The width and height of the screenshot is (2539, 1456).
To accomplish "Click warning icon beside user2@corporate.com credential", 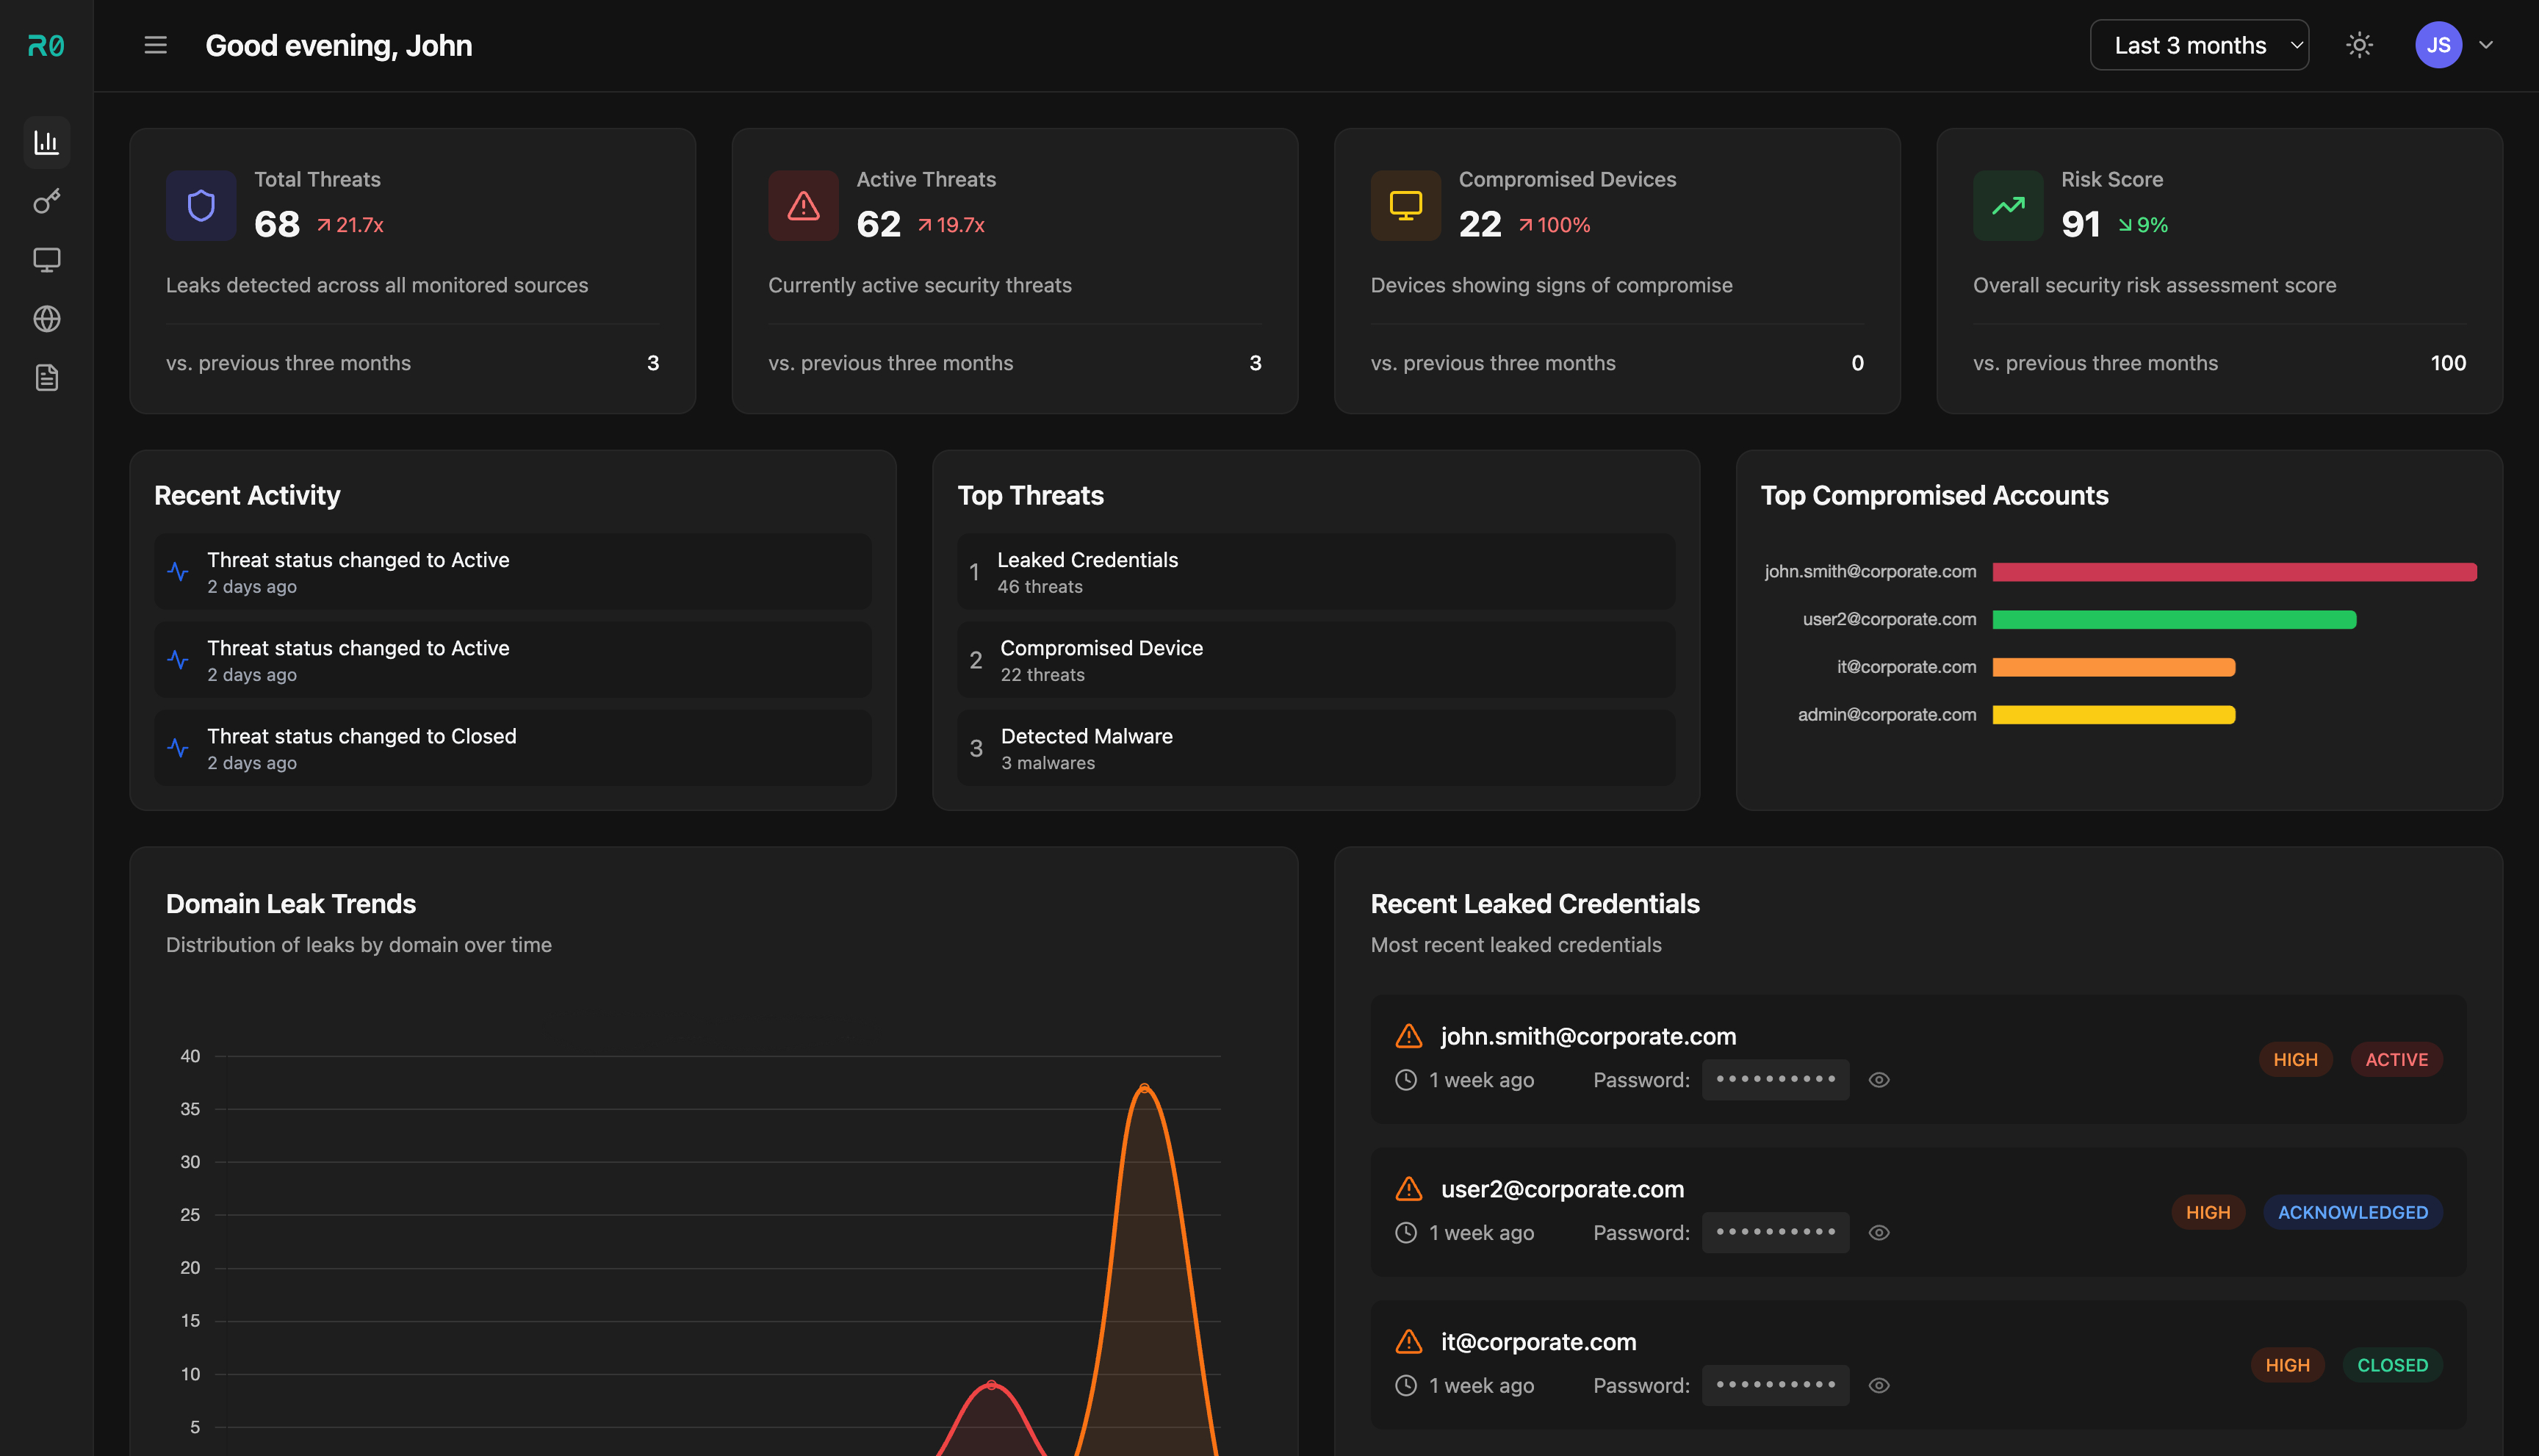I will [x=1409, y=1189].
